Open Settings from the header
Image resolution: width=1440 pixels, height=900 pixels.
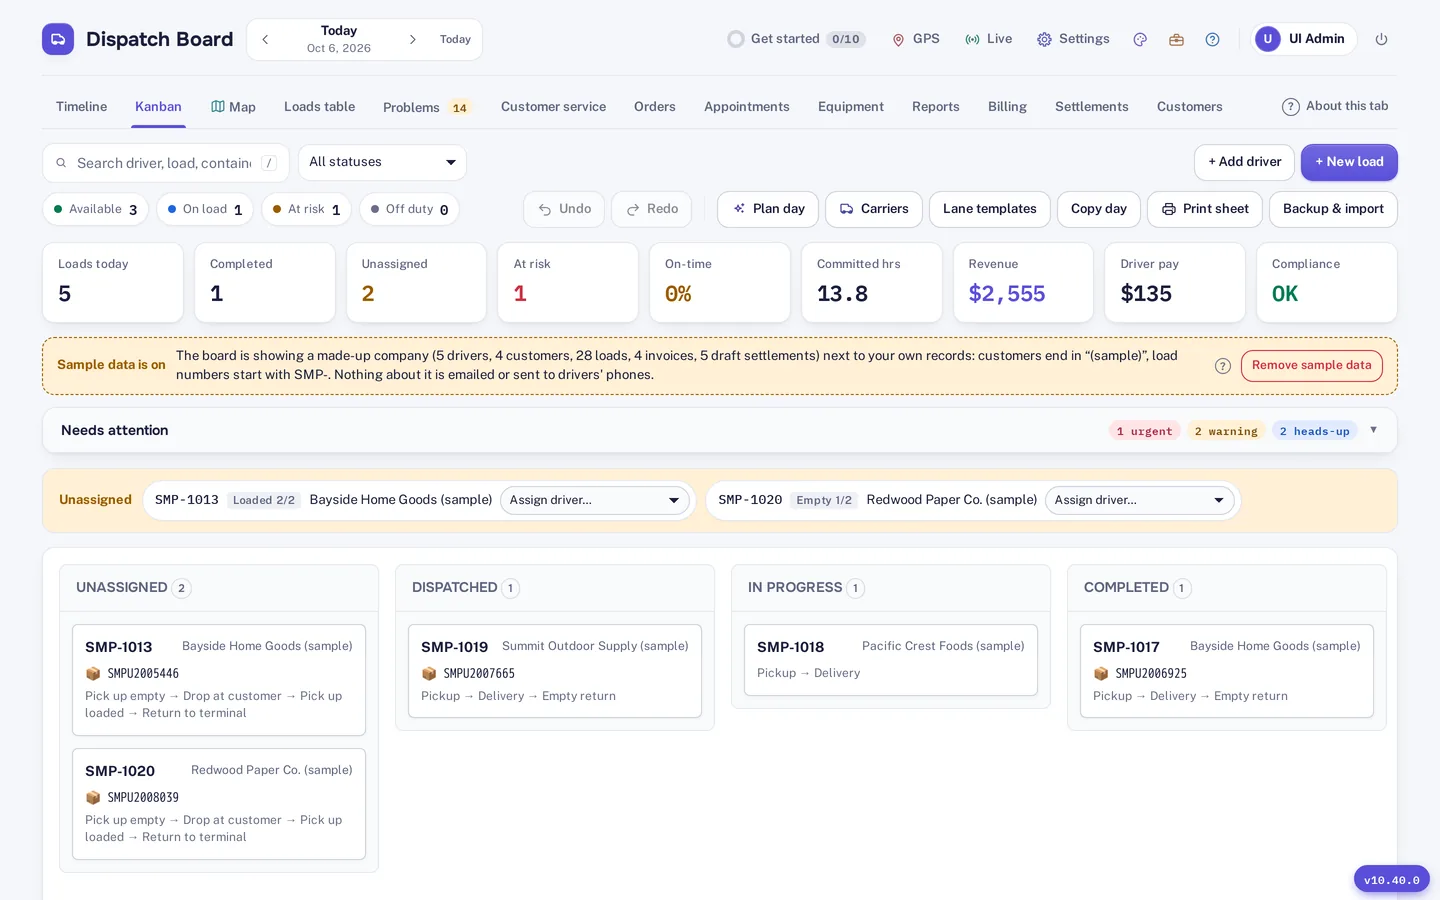pos(1073,39)
